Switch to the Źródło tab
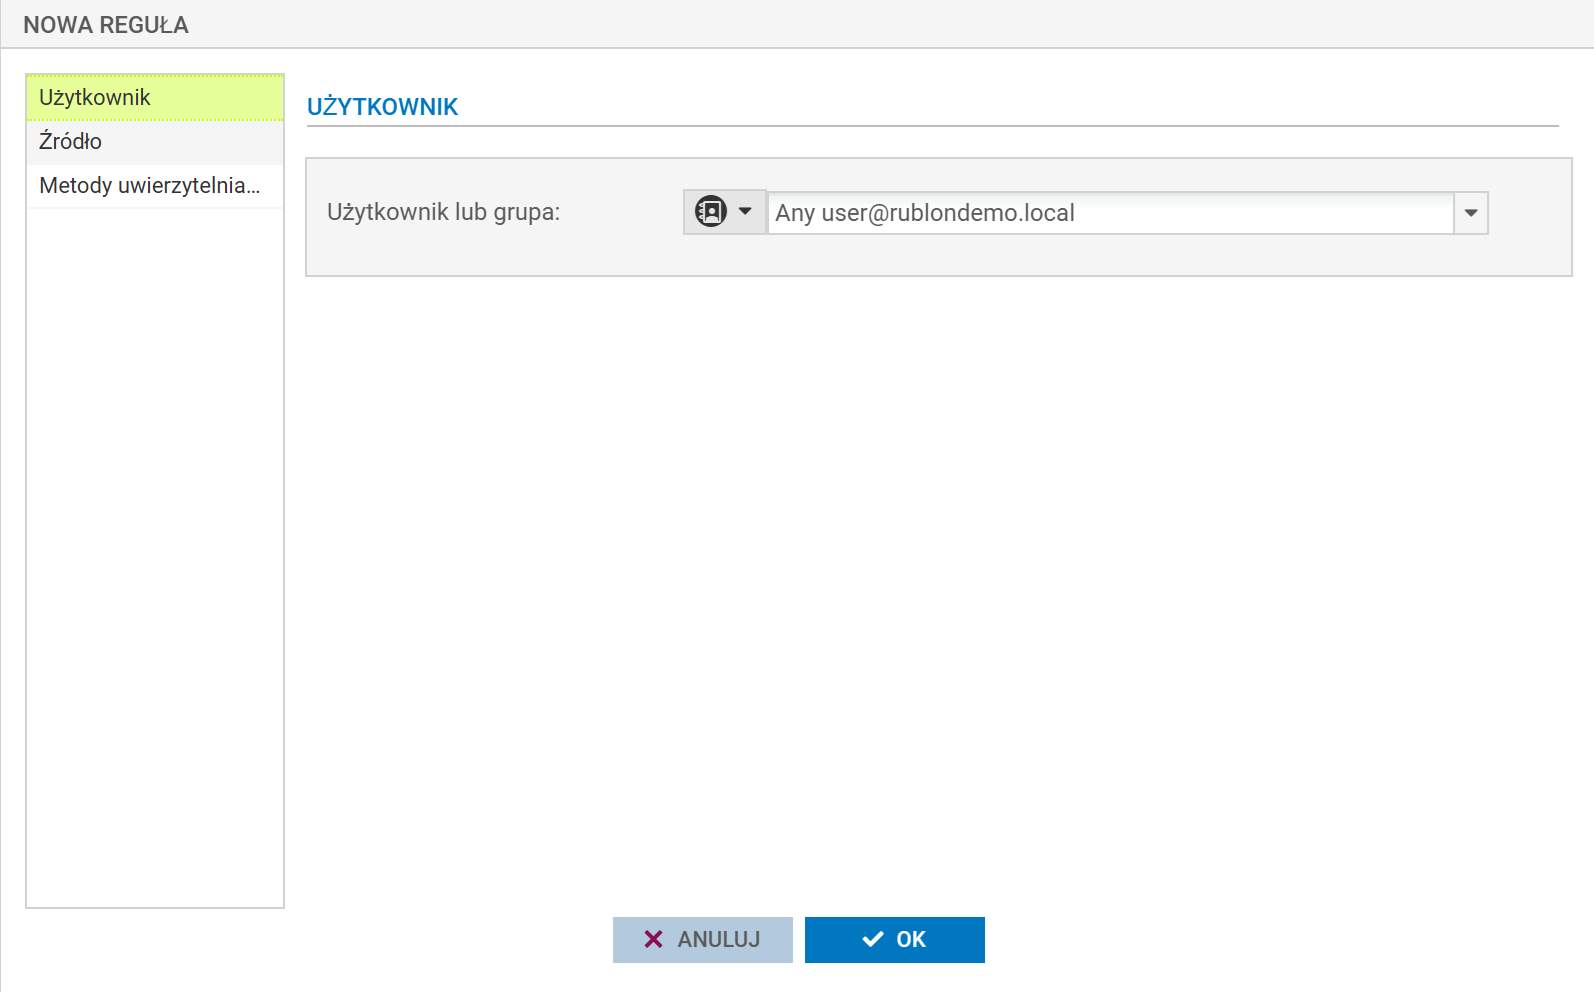 click(155, 142)
